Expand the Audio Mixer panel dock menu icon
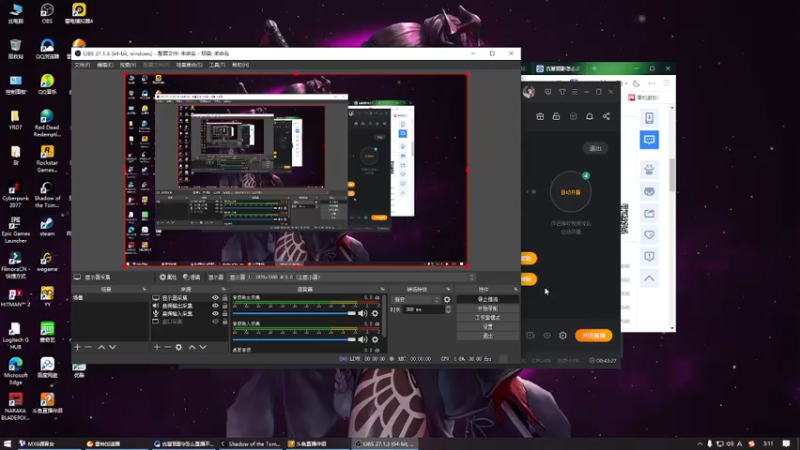This screenshot has height=450, width=800. pyautogui.click(x=382, y=290)
